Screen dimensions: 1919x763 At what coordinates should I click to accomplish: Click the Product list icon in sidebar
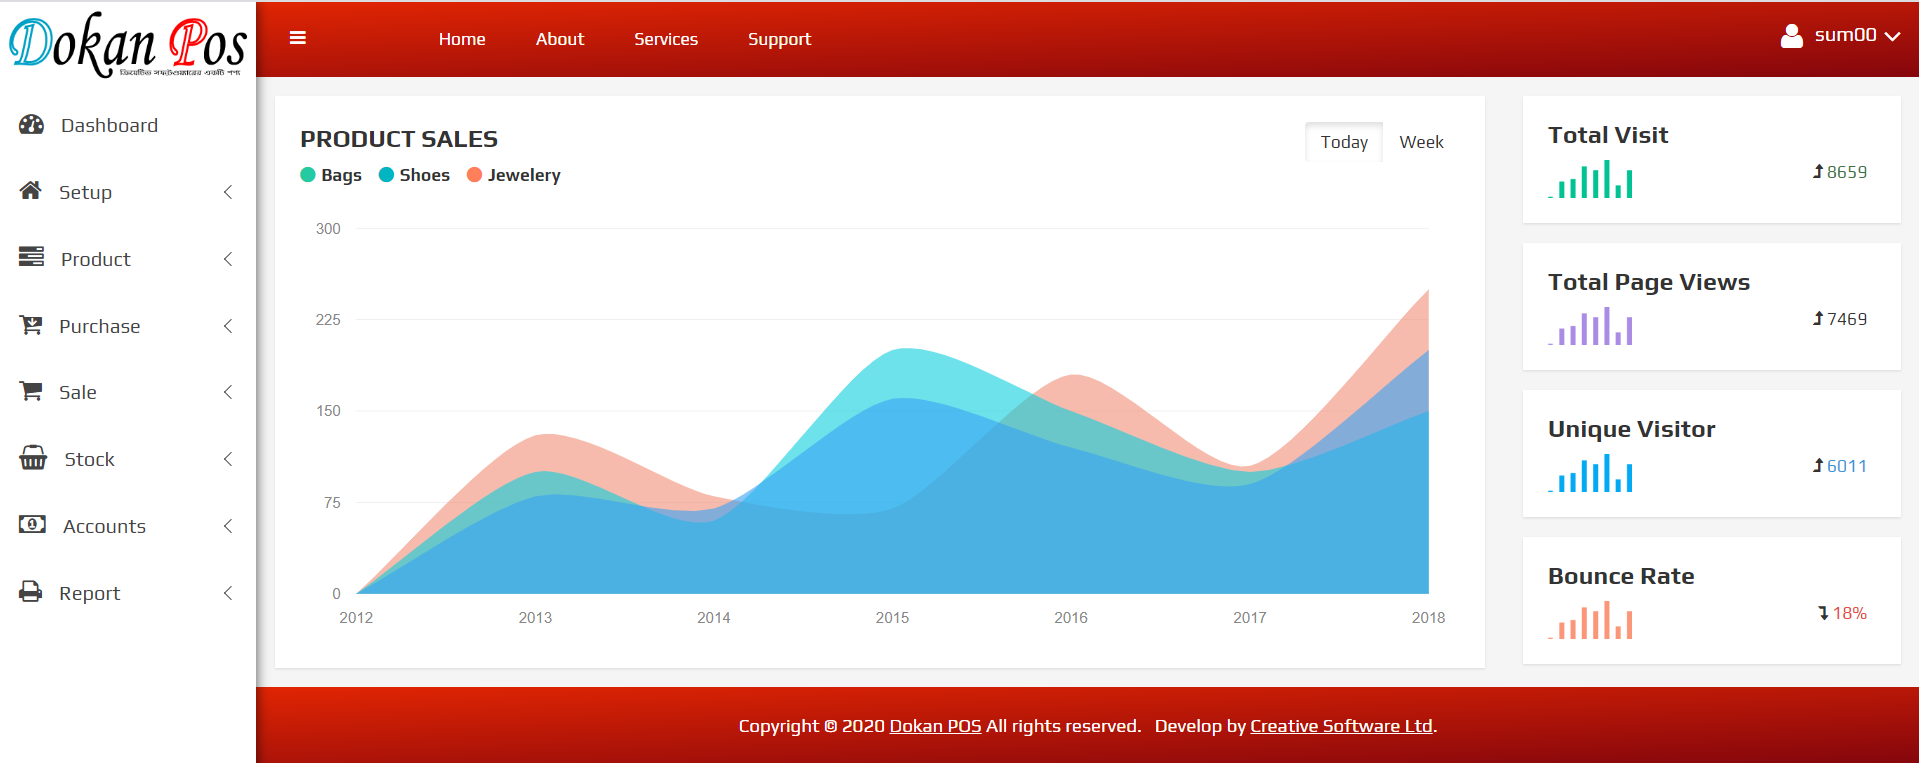(32, 258)
